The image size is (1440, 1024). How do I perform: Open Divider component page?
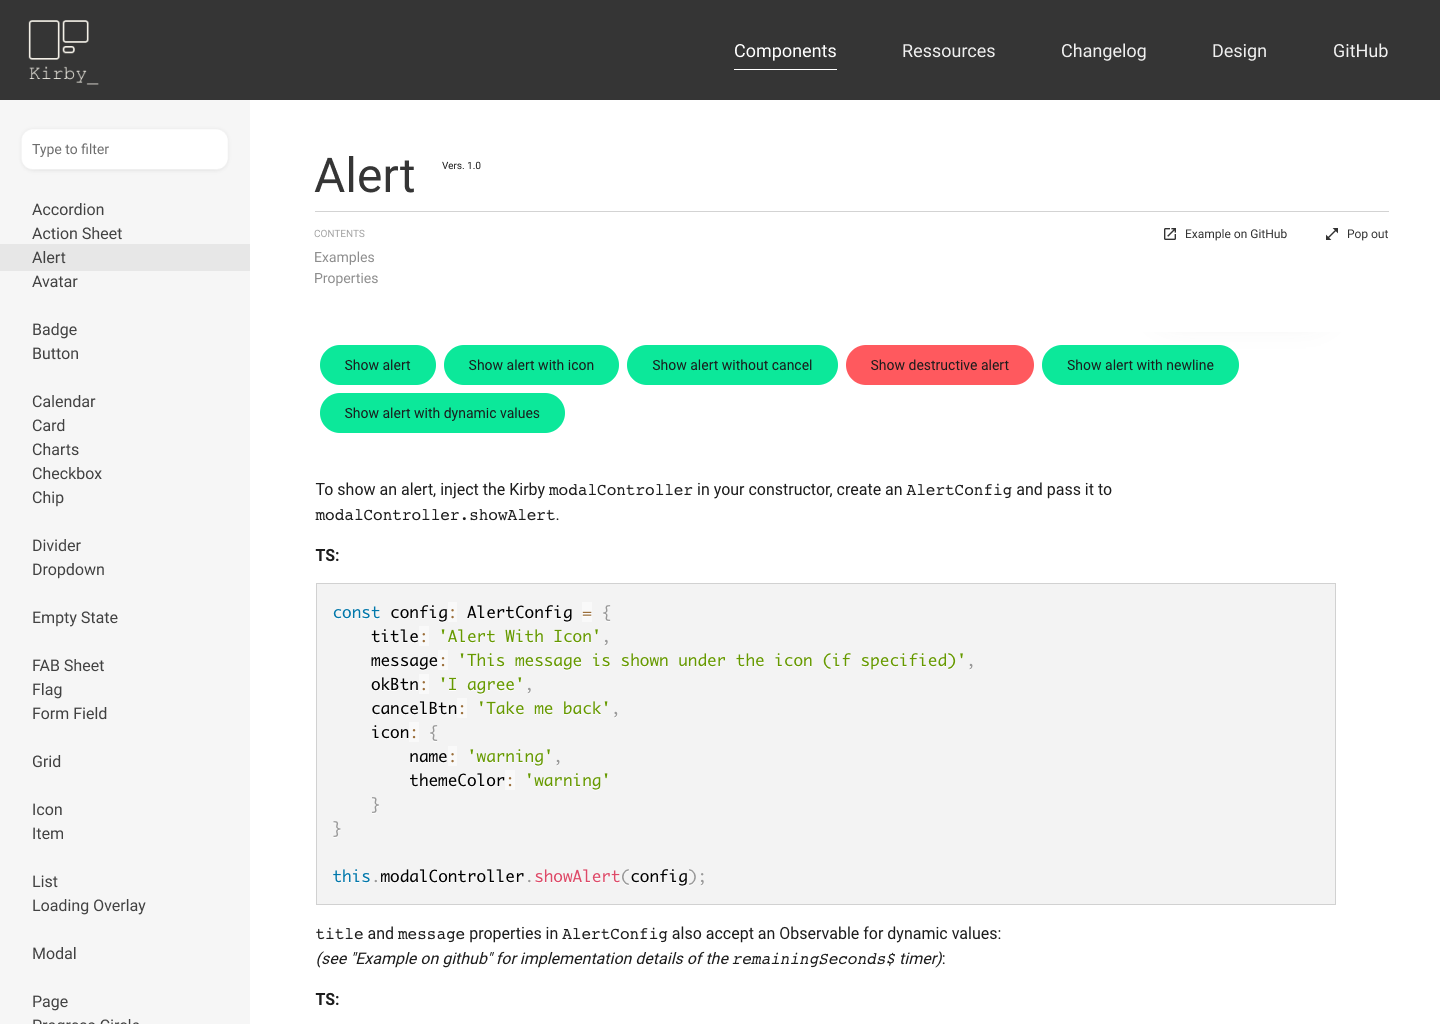click(x=57, y=545)
